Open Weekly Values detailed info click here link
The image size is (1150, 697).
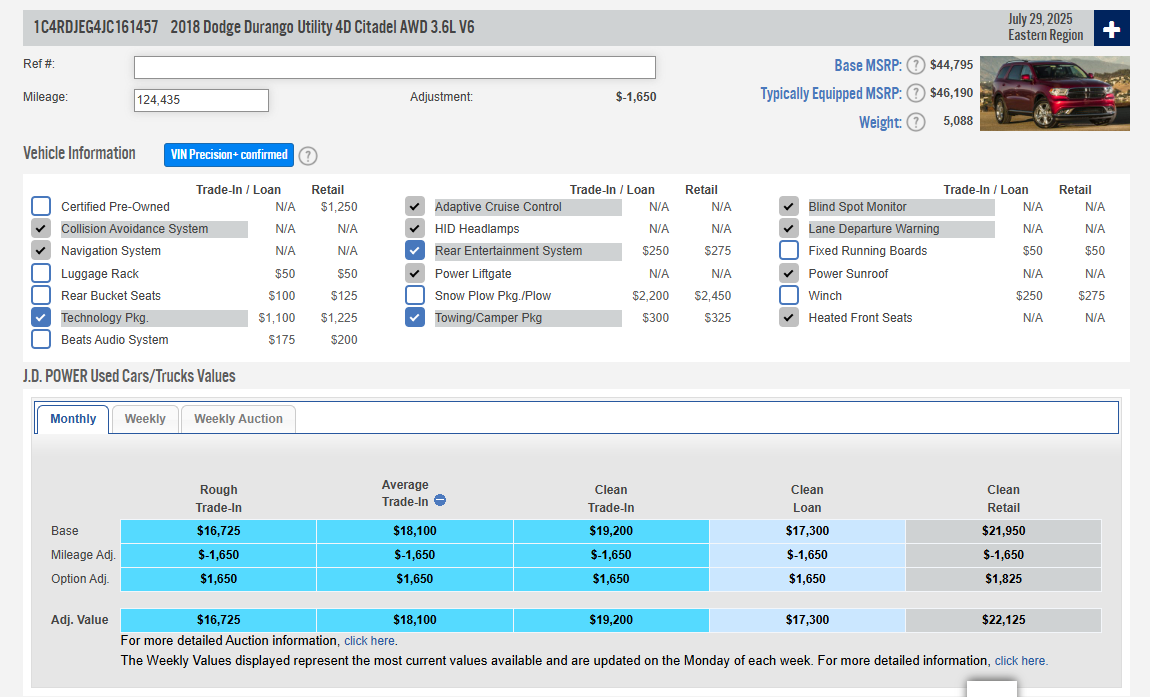(1021, 660)
